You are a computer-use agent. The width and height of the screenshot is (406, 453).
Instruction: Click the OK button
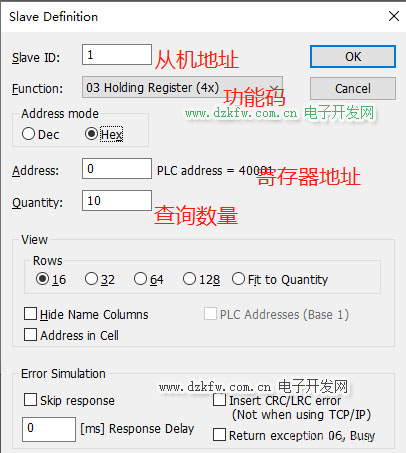click(353, 57)
